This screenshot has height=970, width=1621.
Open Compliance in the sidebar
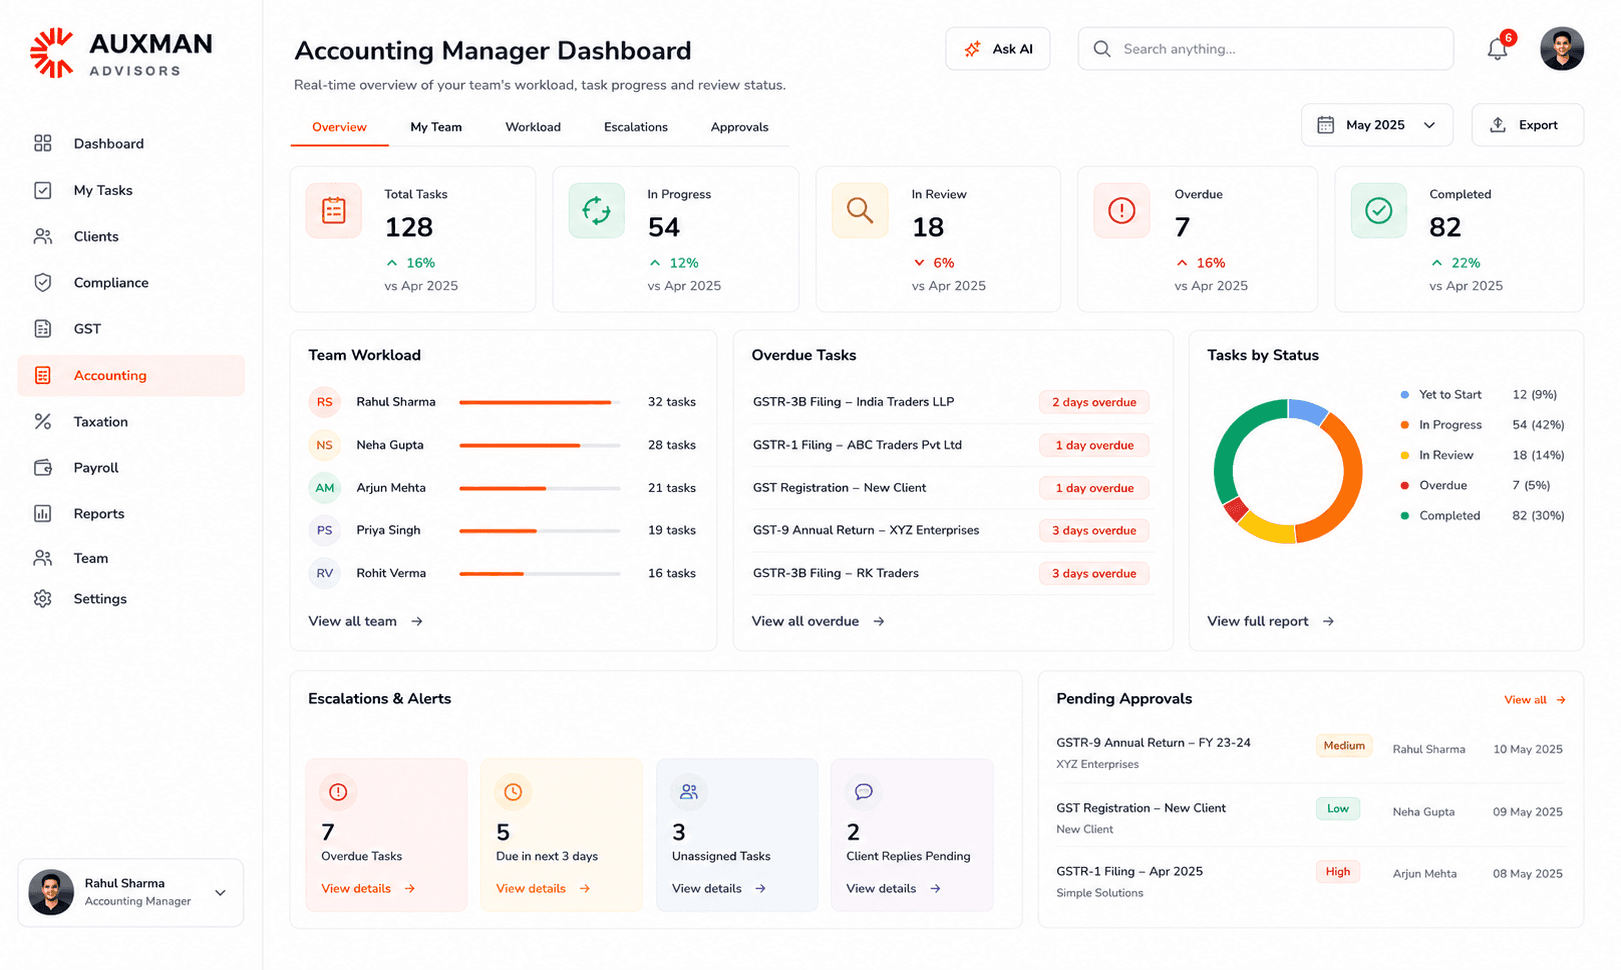coord(131,283)
